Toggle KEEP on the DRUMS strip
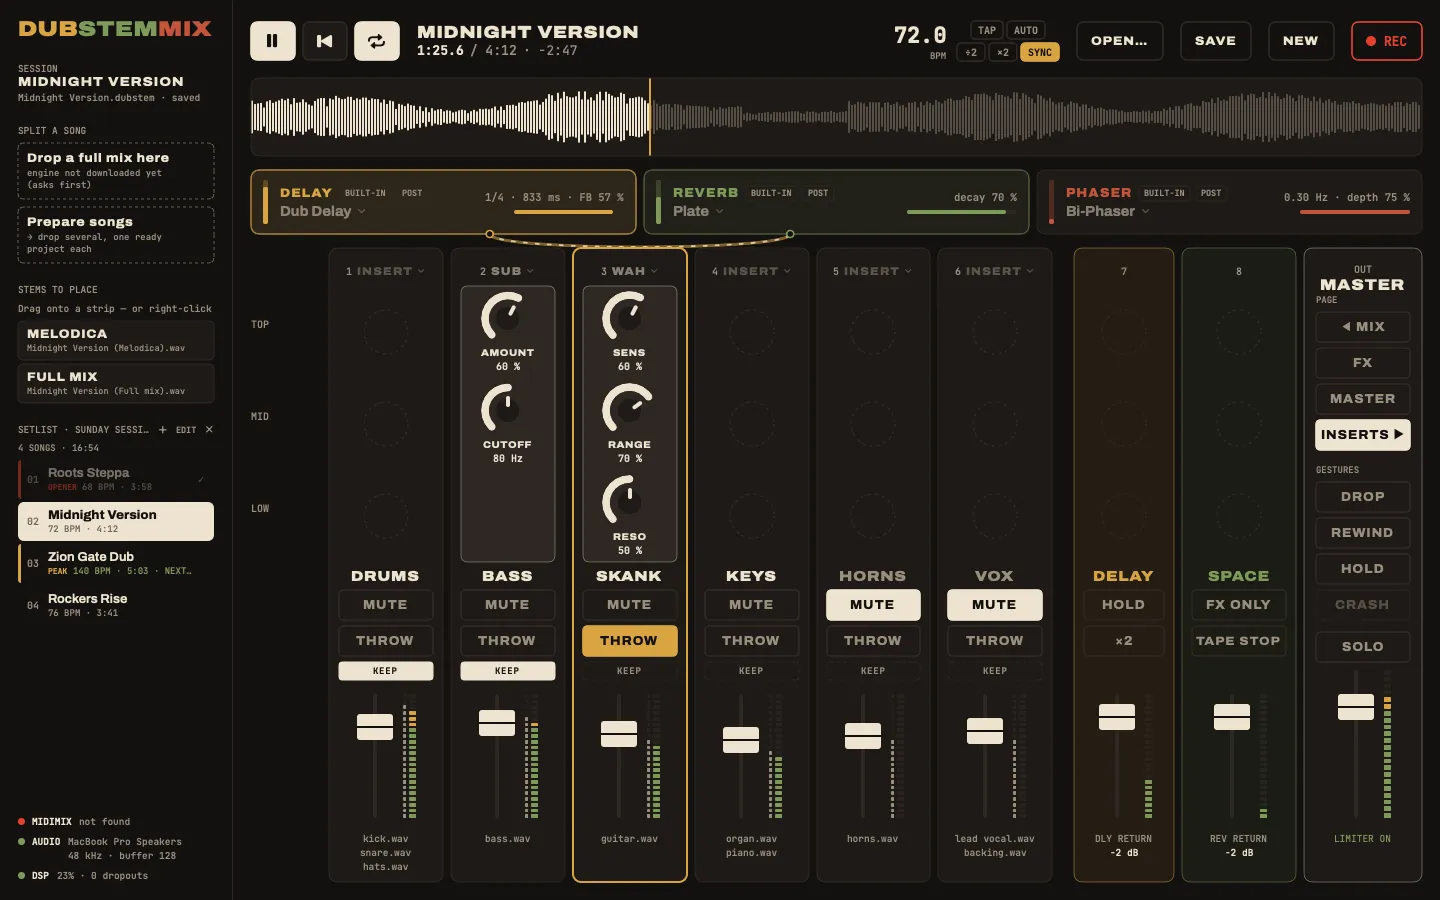Screen dimensions: 1440x900 [385, 671]
